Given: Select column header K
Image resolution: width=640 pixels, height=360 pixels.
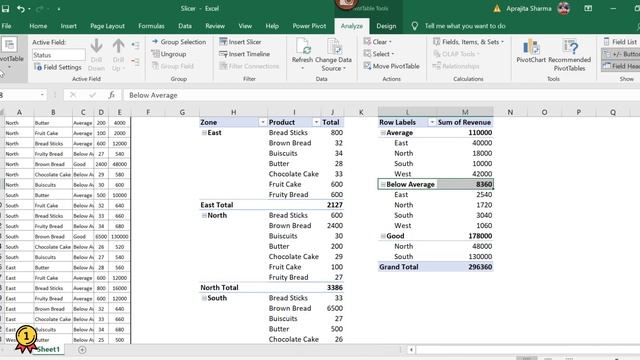Looking at the screenshot, I should [x=361, y=112].
